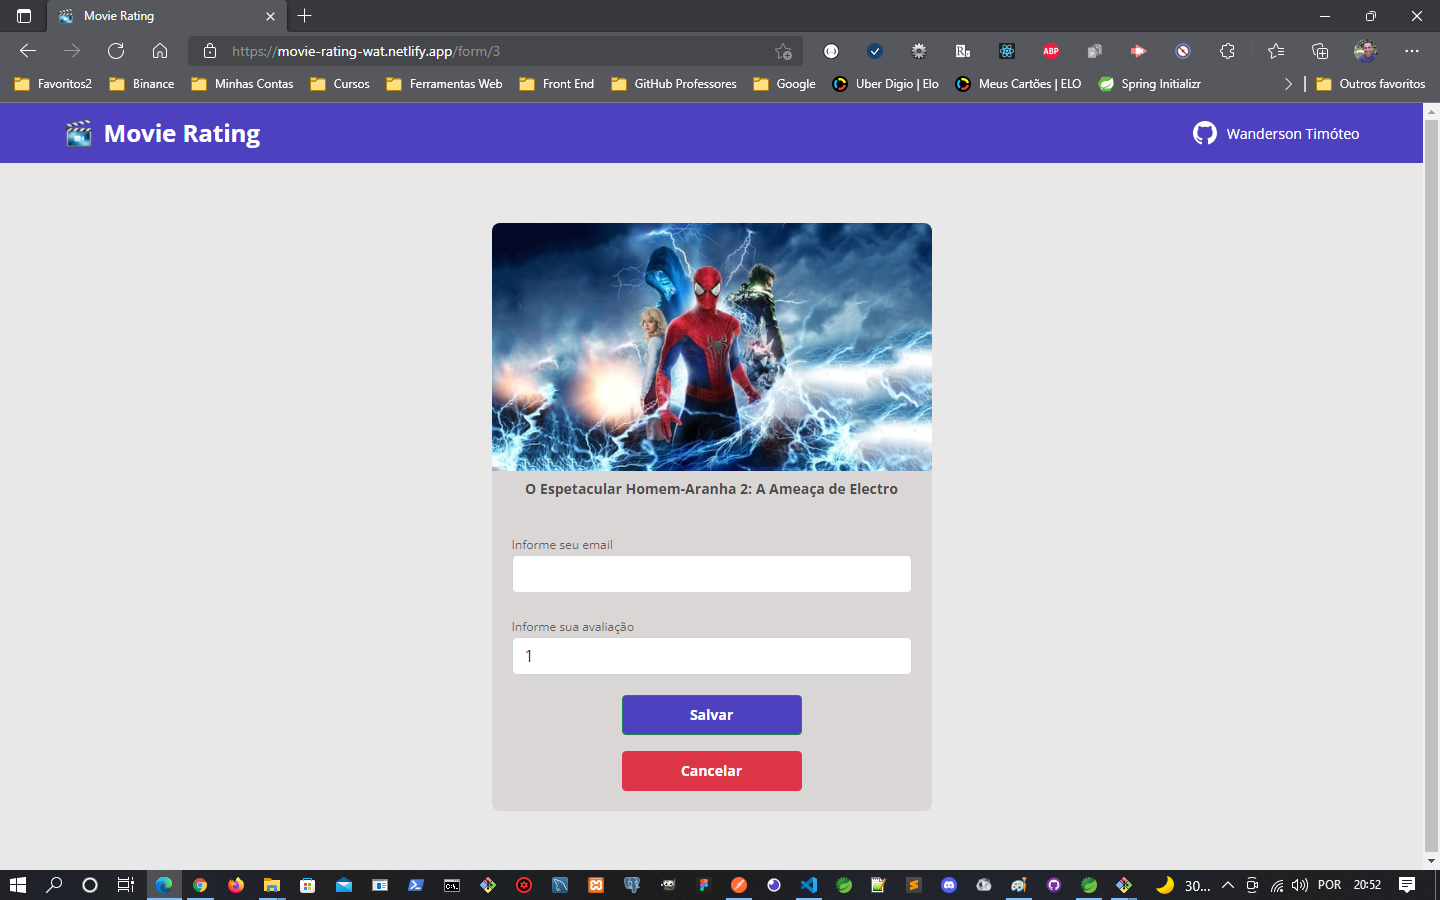
Task: Go to the browser home page icon
Action: point(160,51)
